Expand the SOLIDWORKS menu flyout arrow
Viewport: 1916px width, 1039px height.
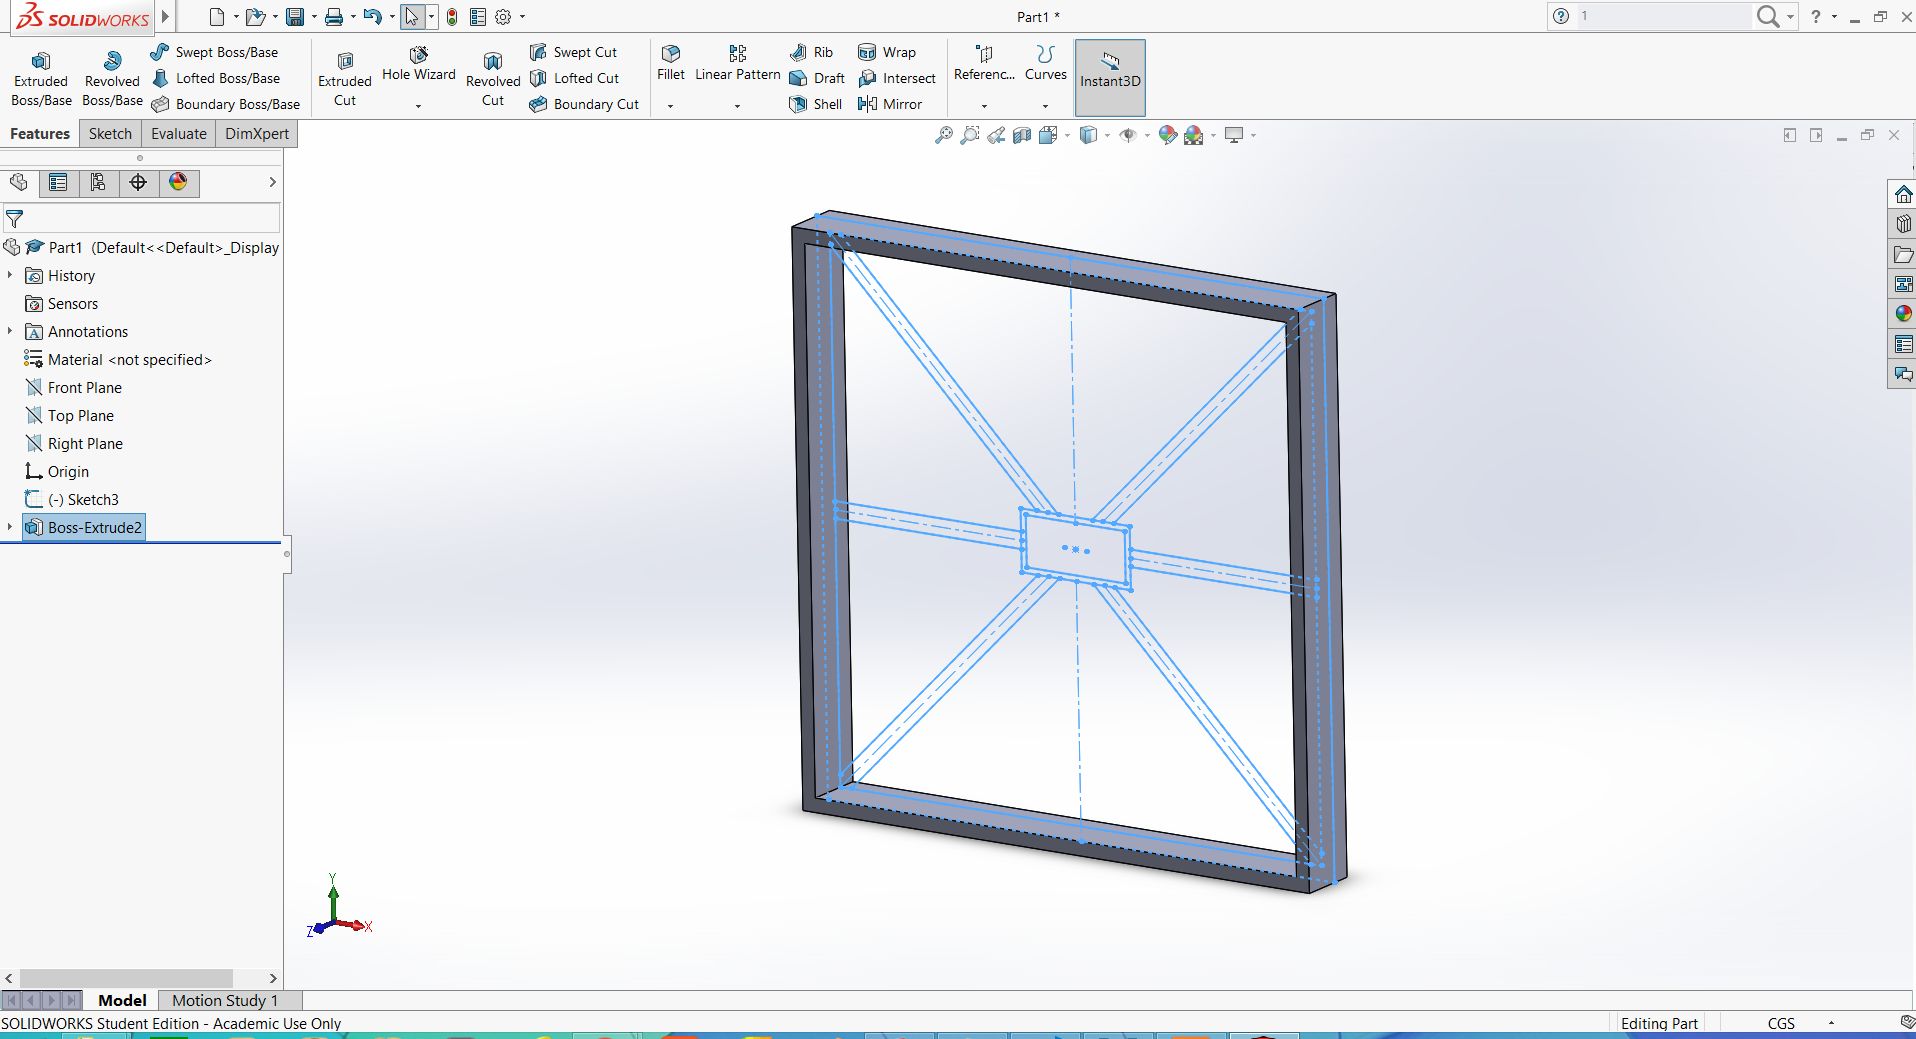coord(166,17)
